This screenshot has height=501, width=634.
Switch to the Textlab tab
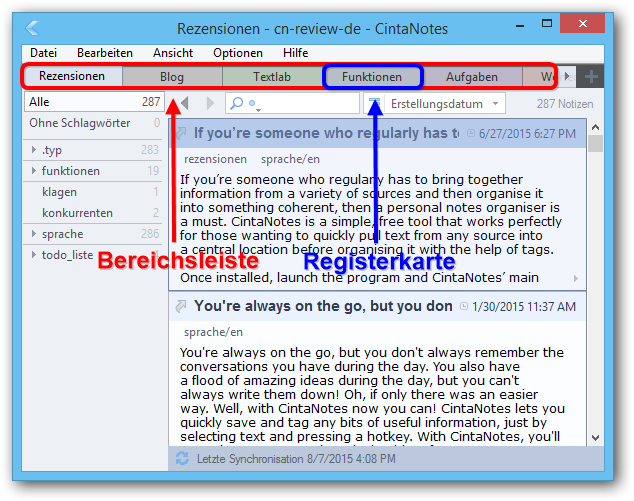click(272, 77)
